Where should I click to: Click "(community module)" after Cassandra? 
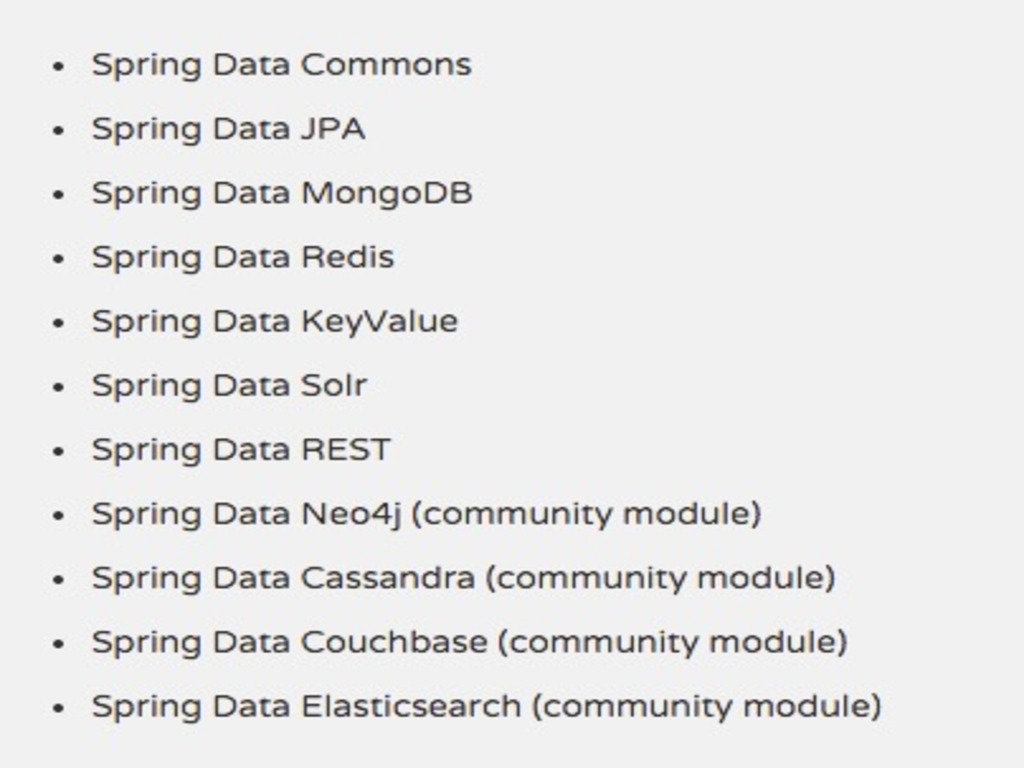661,578
